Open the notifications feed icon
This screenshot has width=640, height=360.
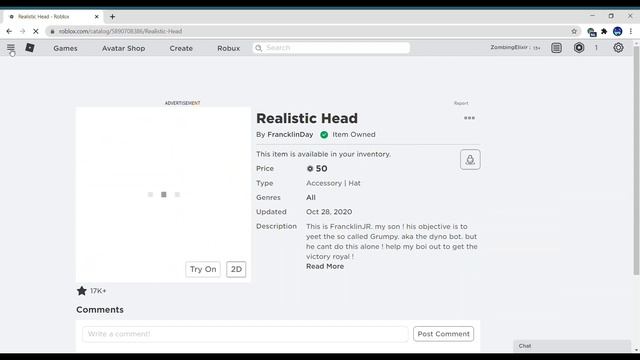556,48
